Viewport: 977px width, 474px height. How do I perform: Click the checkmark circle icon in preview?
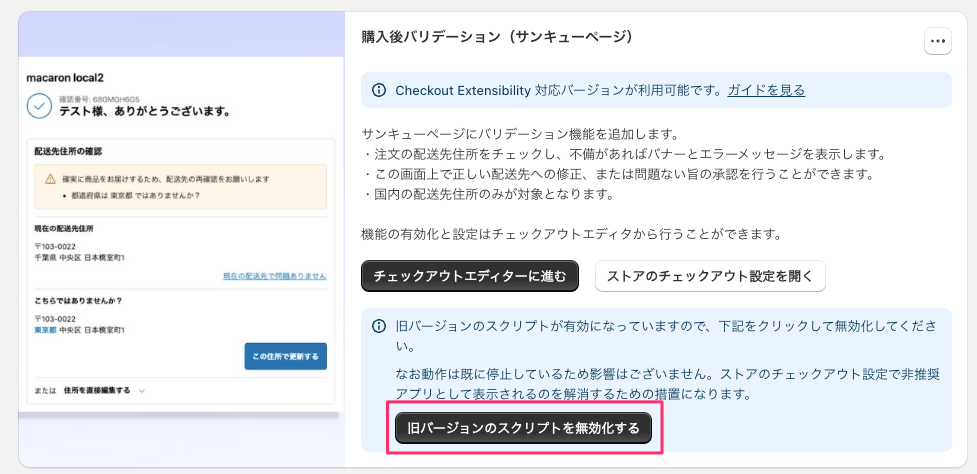(x=40, y=105)
